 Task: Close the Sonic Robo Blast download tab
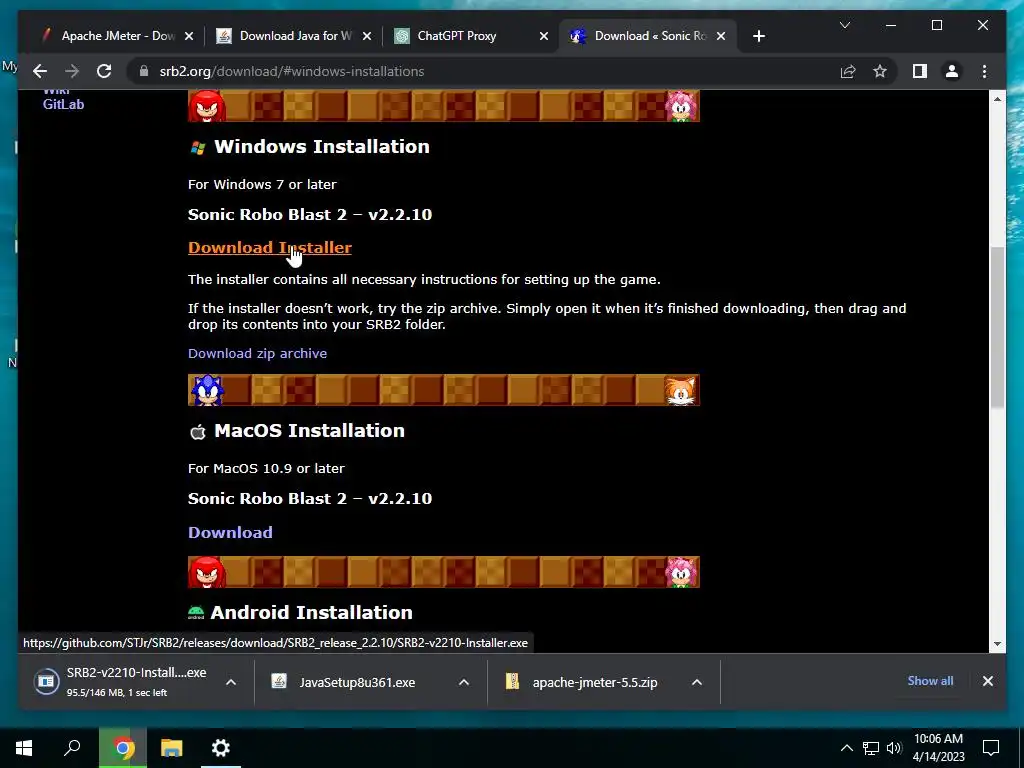(x=721, y=36)
